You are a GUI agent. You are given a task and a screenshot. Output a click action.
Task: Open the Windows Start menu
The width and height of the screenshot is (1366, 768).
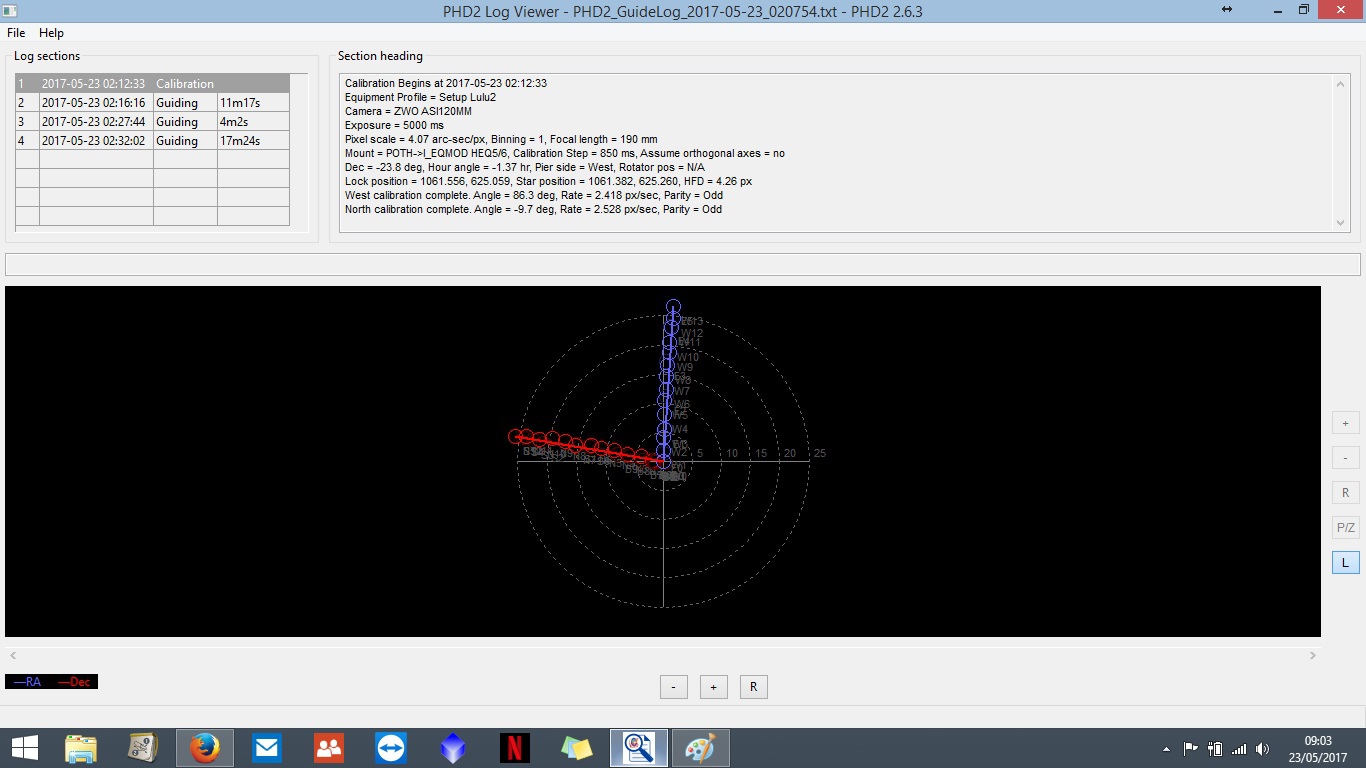(x=24, y=748)
